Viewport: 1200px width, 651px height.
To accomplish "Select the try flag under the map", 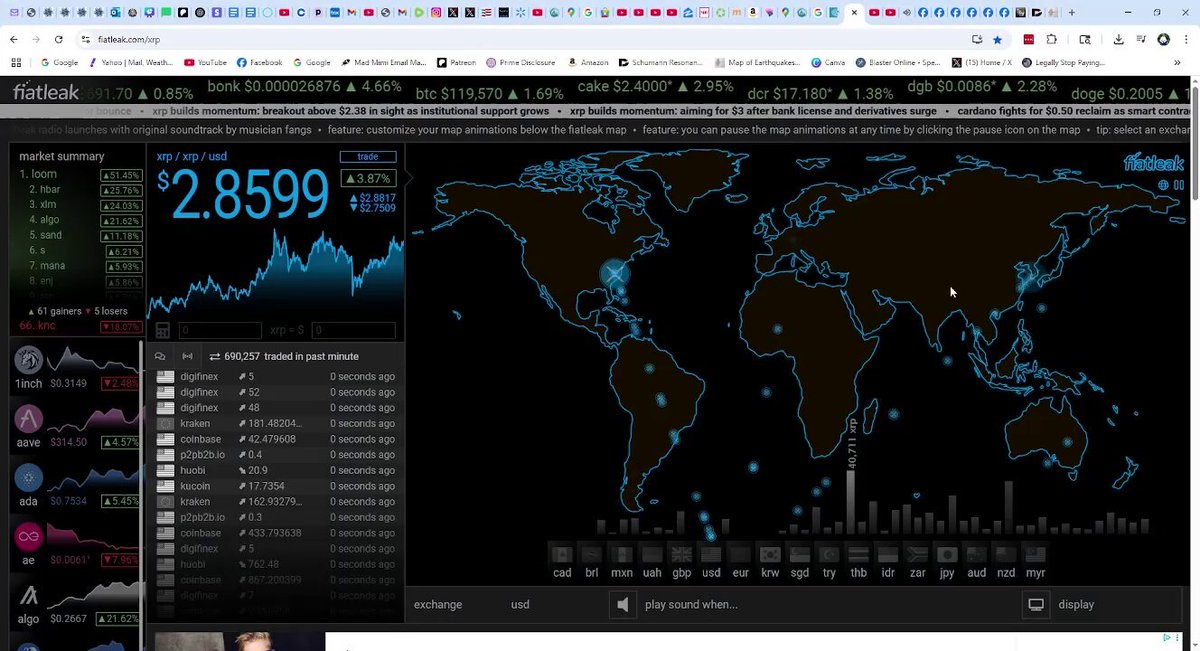I will pyautogui.click(x=829, y=554).
